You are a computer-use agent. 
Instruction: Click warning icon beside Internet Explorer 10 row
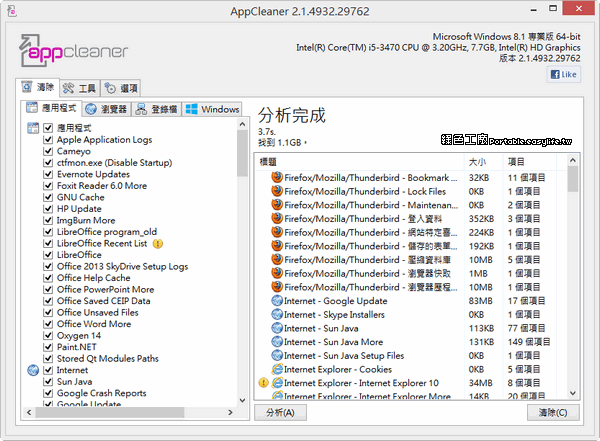click(264, 382)
